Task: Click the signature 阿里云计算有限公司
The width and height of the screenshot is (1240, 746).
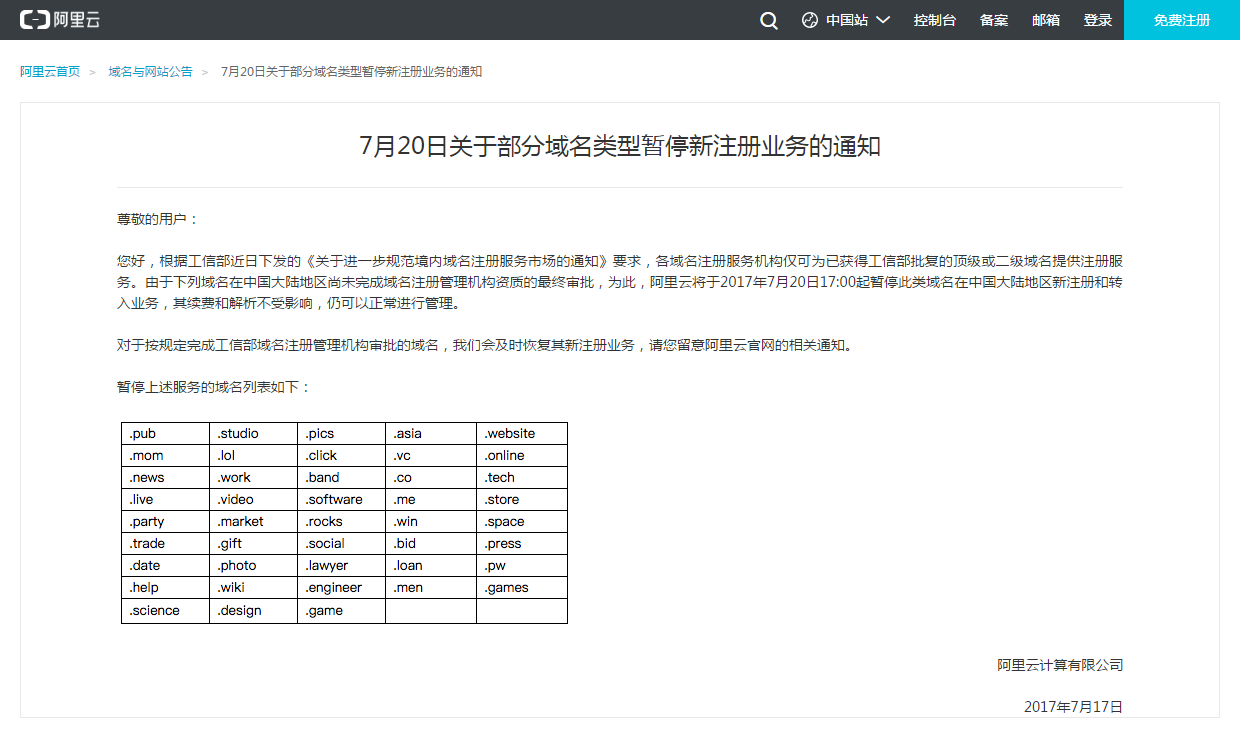Action: point(1060,665)
